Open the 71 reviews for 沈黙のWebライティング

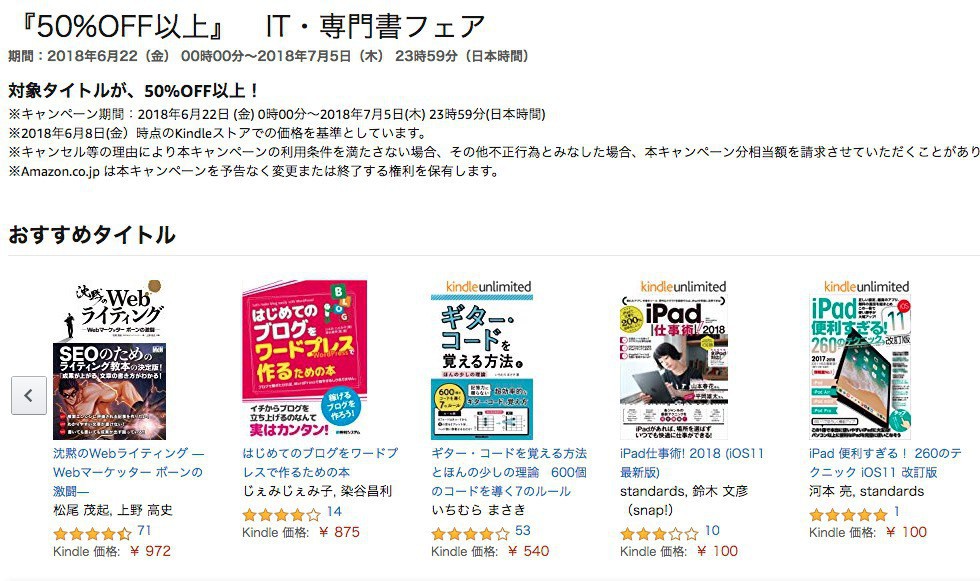coord(144,530)
